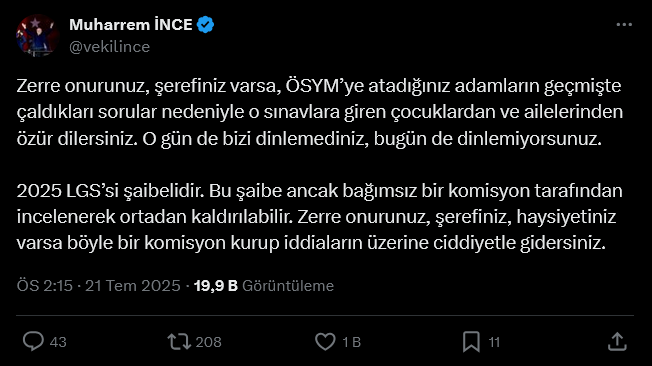Like the tweet with heart icon
Screen dimensions: 652x366
tap(325, 342)
